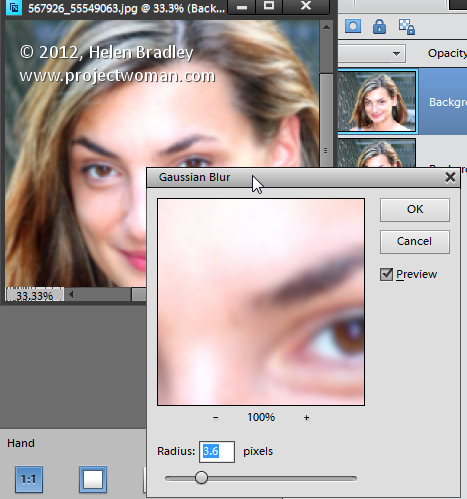Maximize the document window

coord(269,6)
